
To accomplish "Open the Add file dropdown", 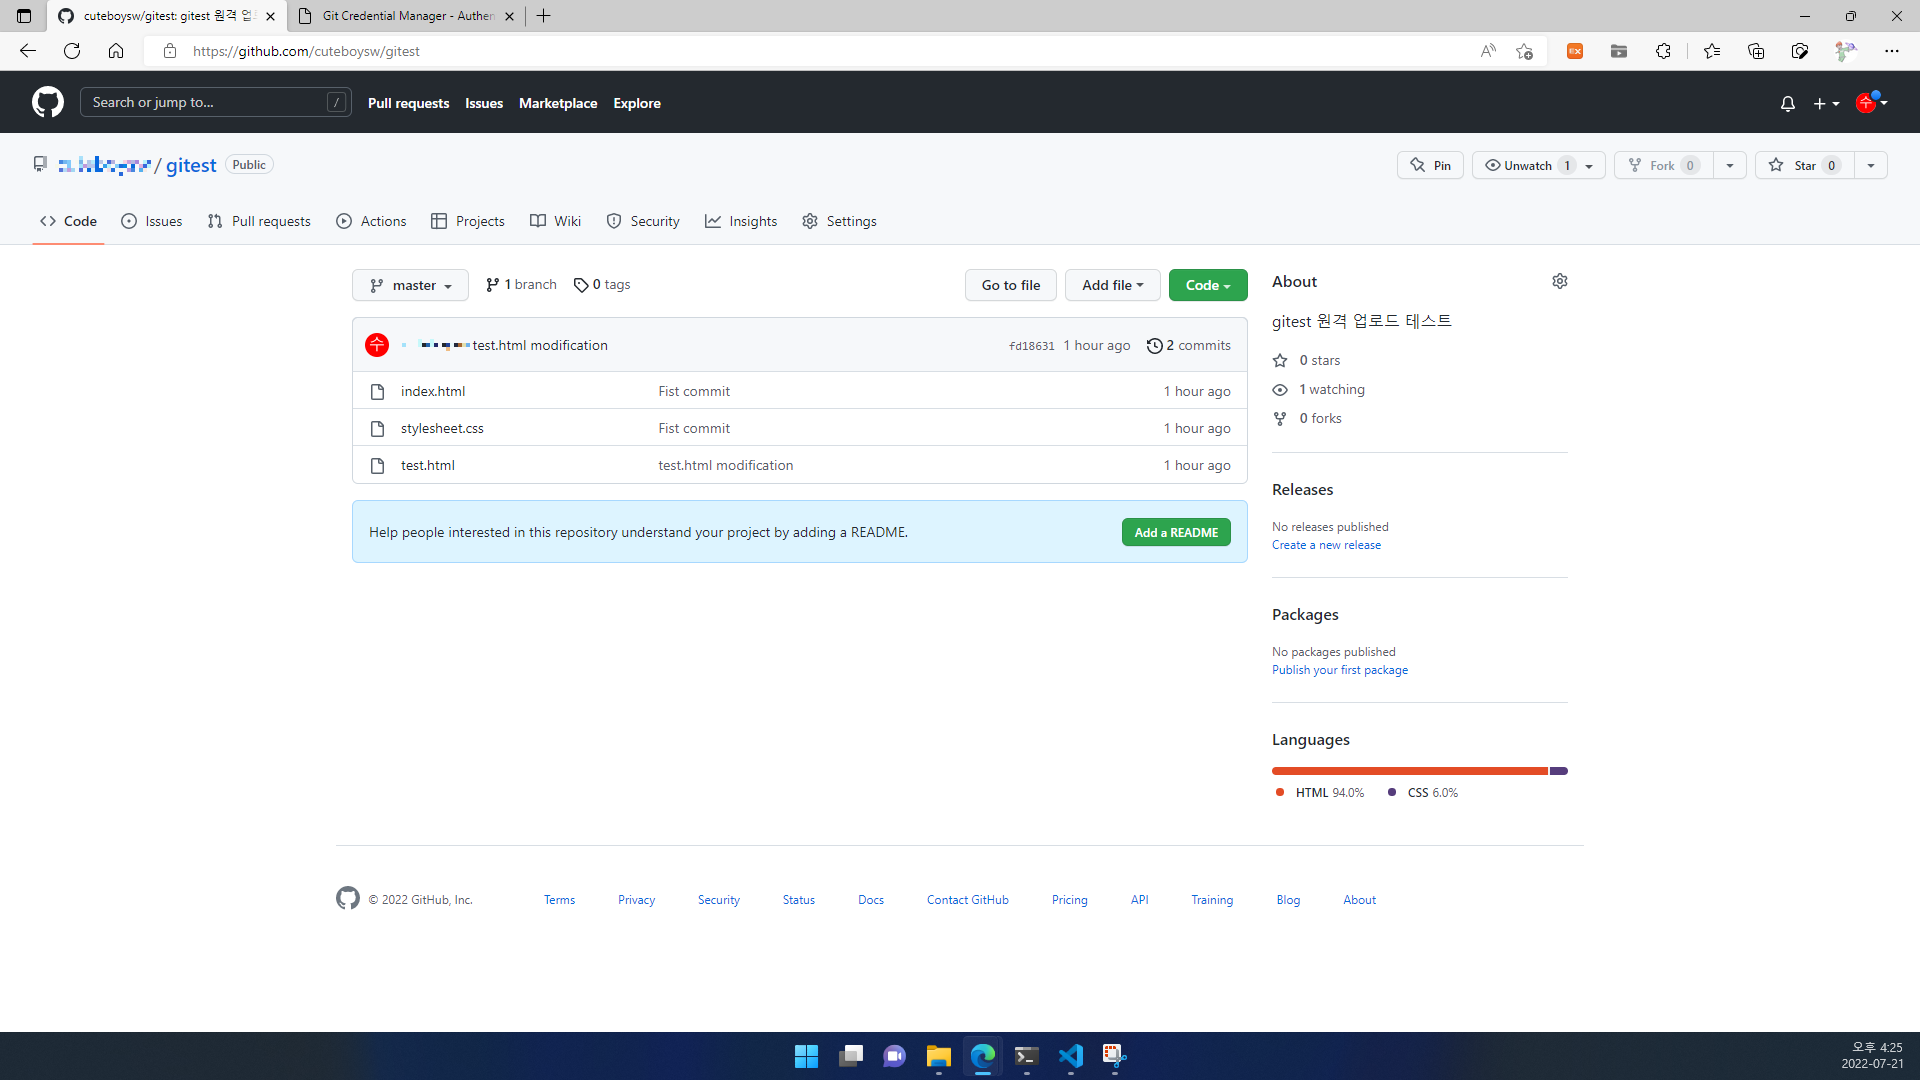I will coord(1112,285).
